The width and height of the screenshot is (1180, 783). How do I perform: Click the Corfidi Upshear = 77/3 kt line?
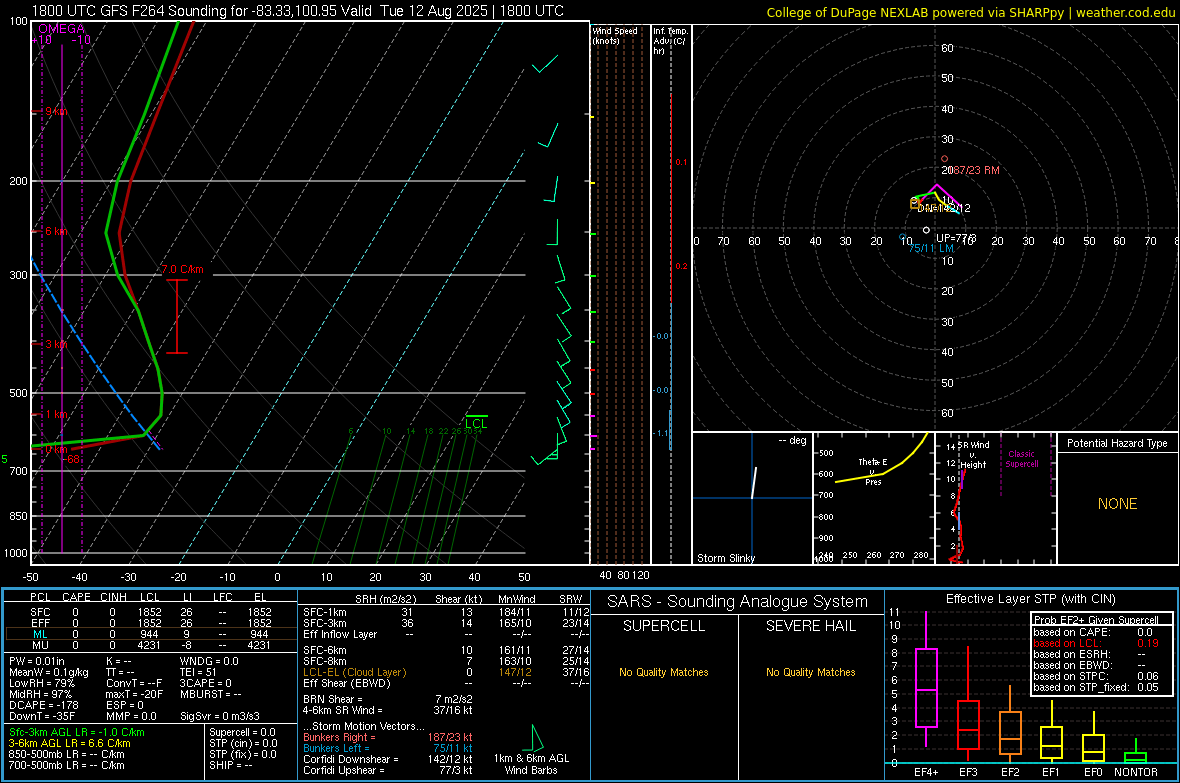tap(388, 770)
